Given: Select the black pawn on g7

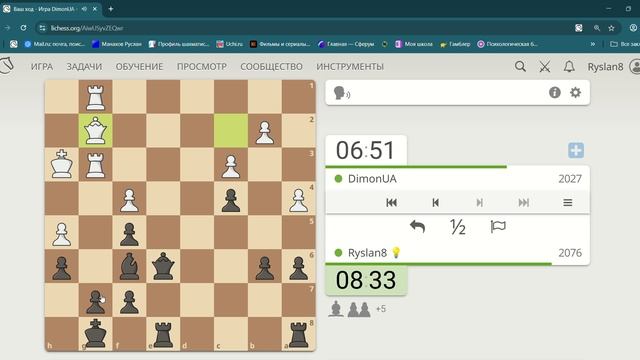Looking at the screenshot, I should [96, 302].
